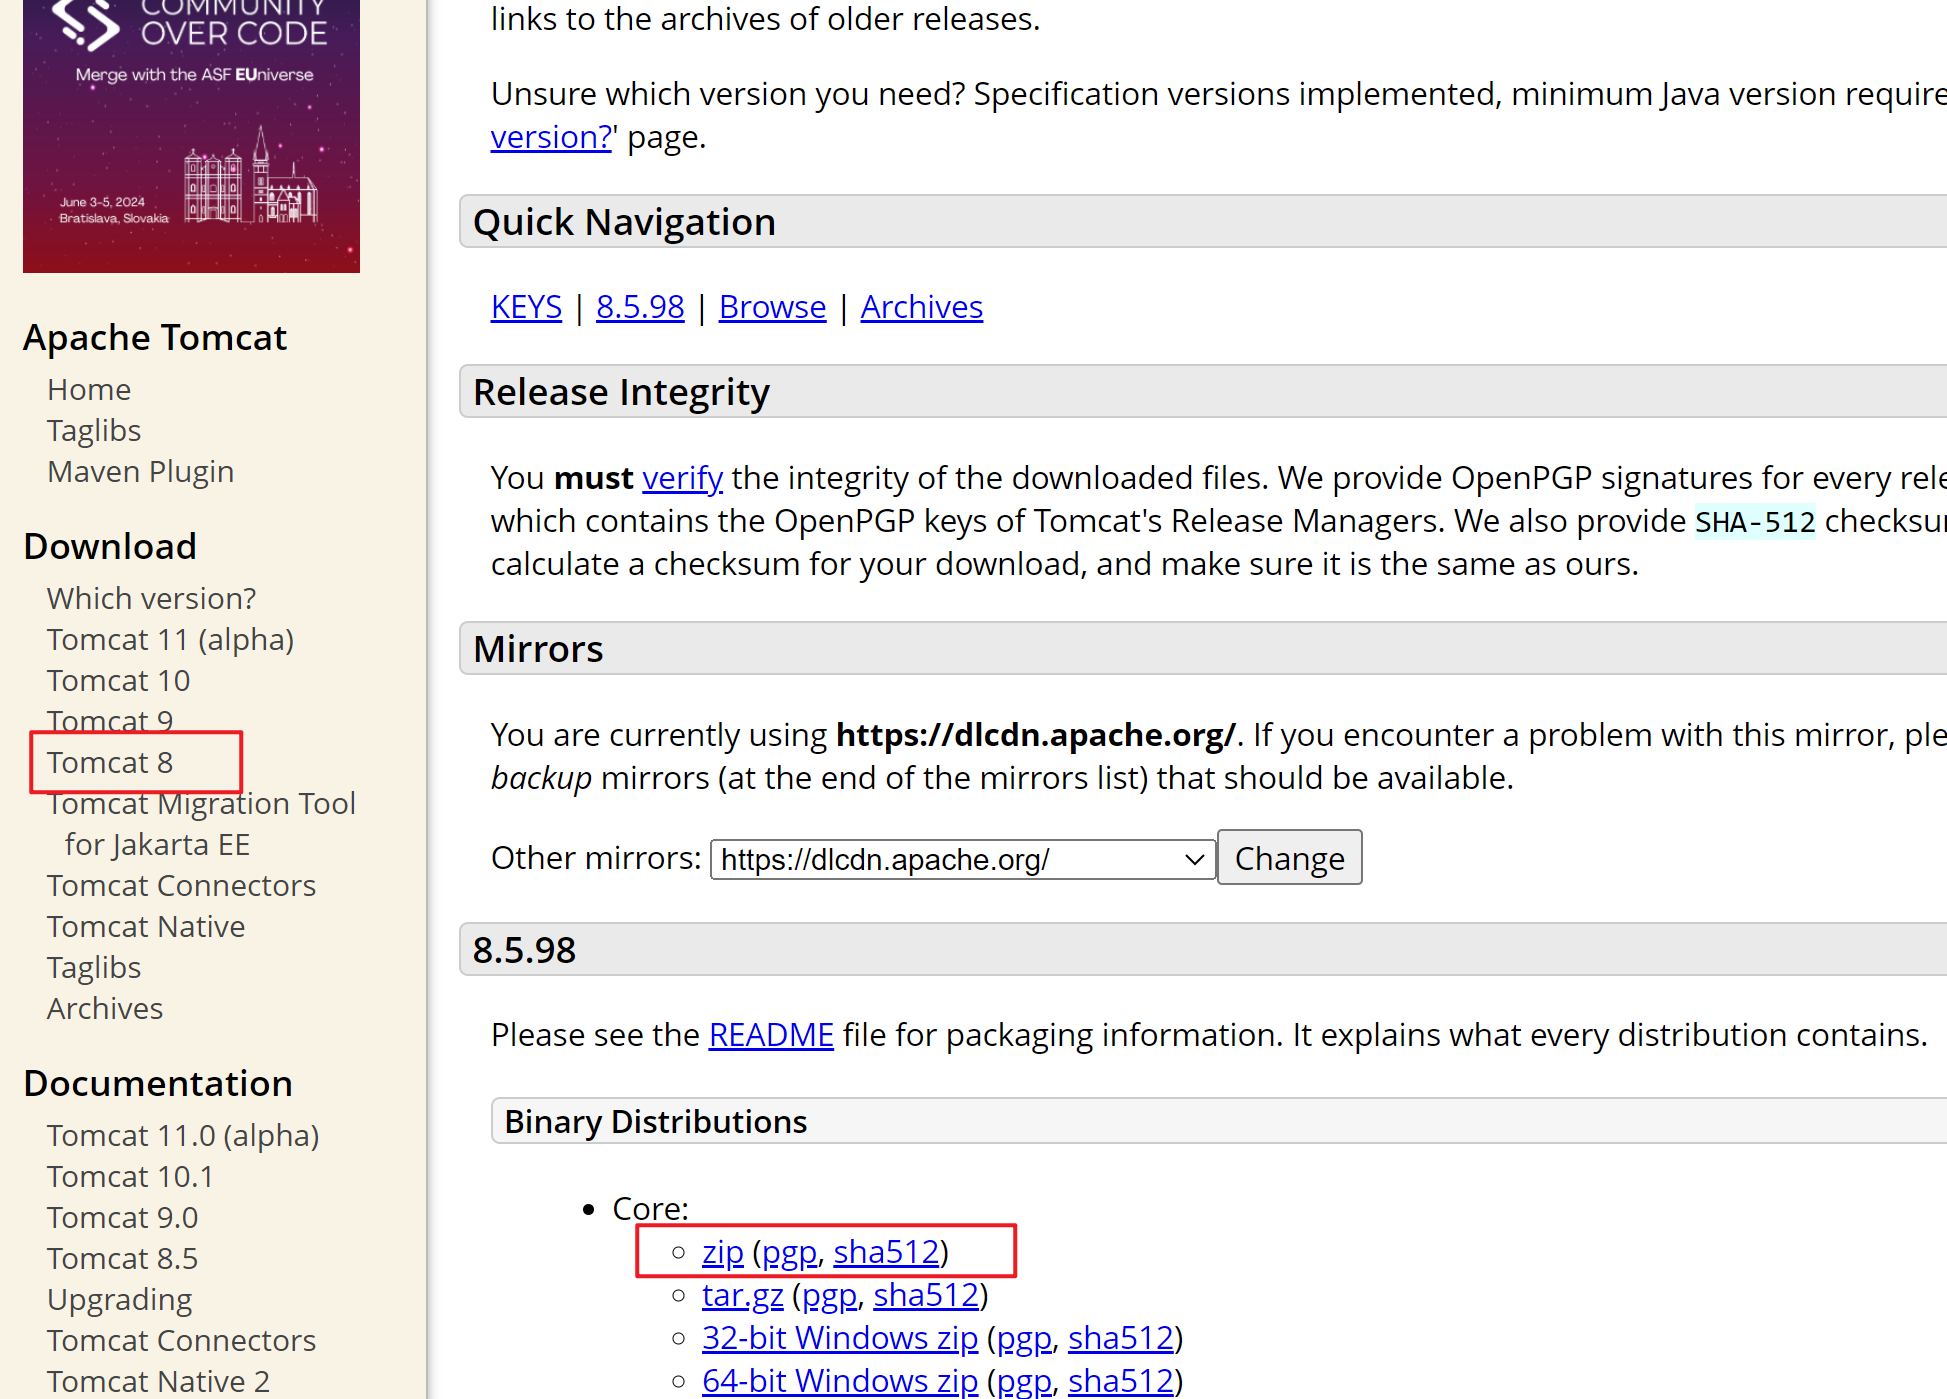Viewport: 1947px width, 1399px height.
Task: Click the Community Over Code banner image
Action: [x=191, y=135]
